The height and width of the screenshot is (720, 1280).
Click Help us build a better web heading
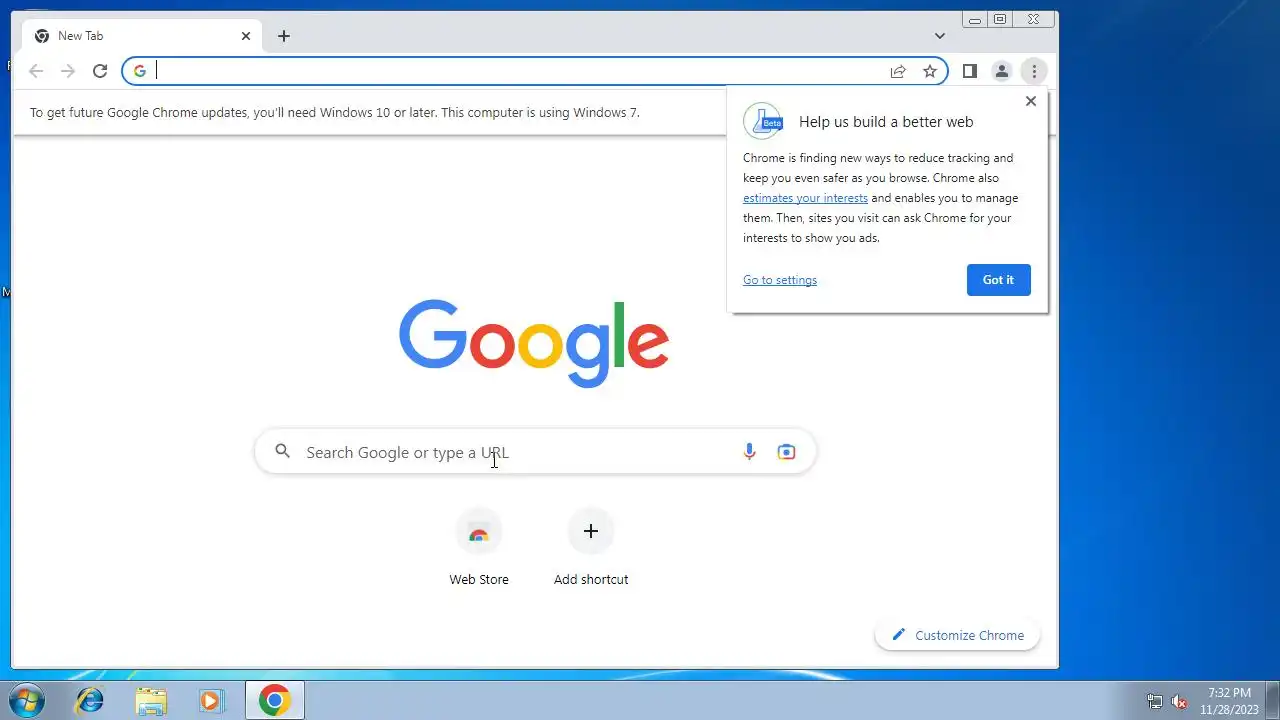point(886,122)
